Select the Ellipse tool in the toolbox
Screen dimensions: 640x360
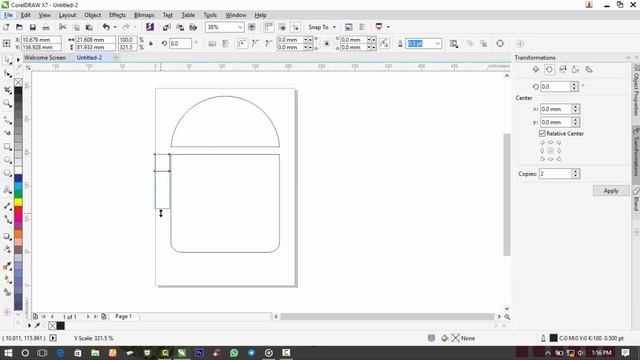tap(7, 160)
